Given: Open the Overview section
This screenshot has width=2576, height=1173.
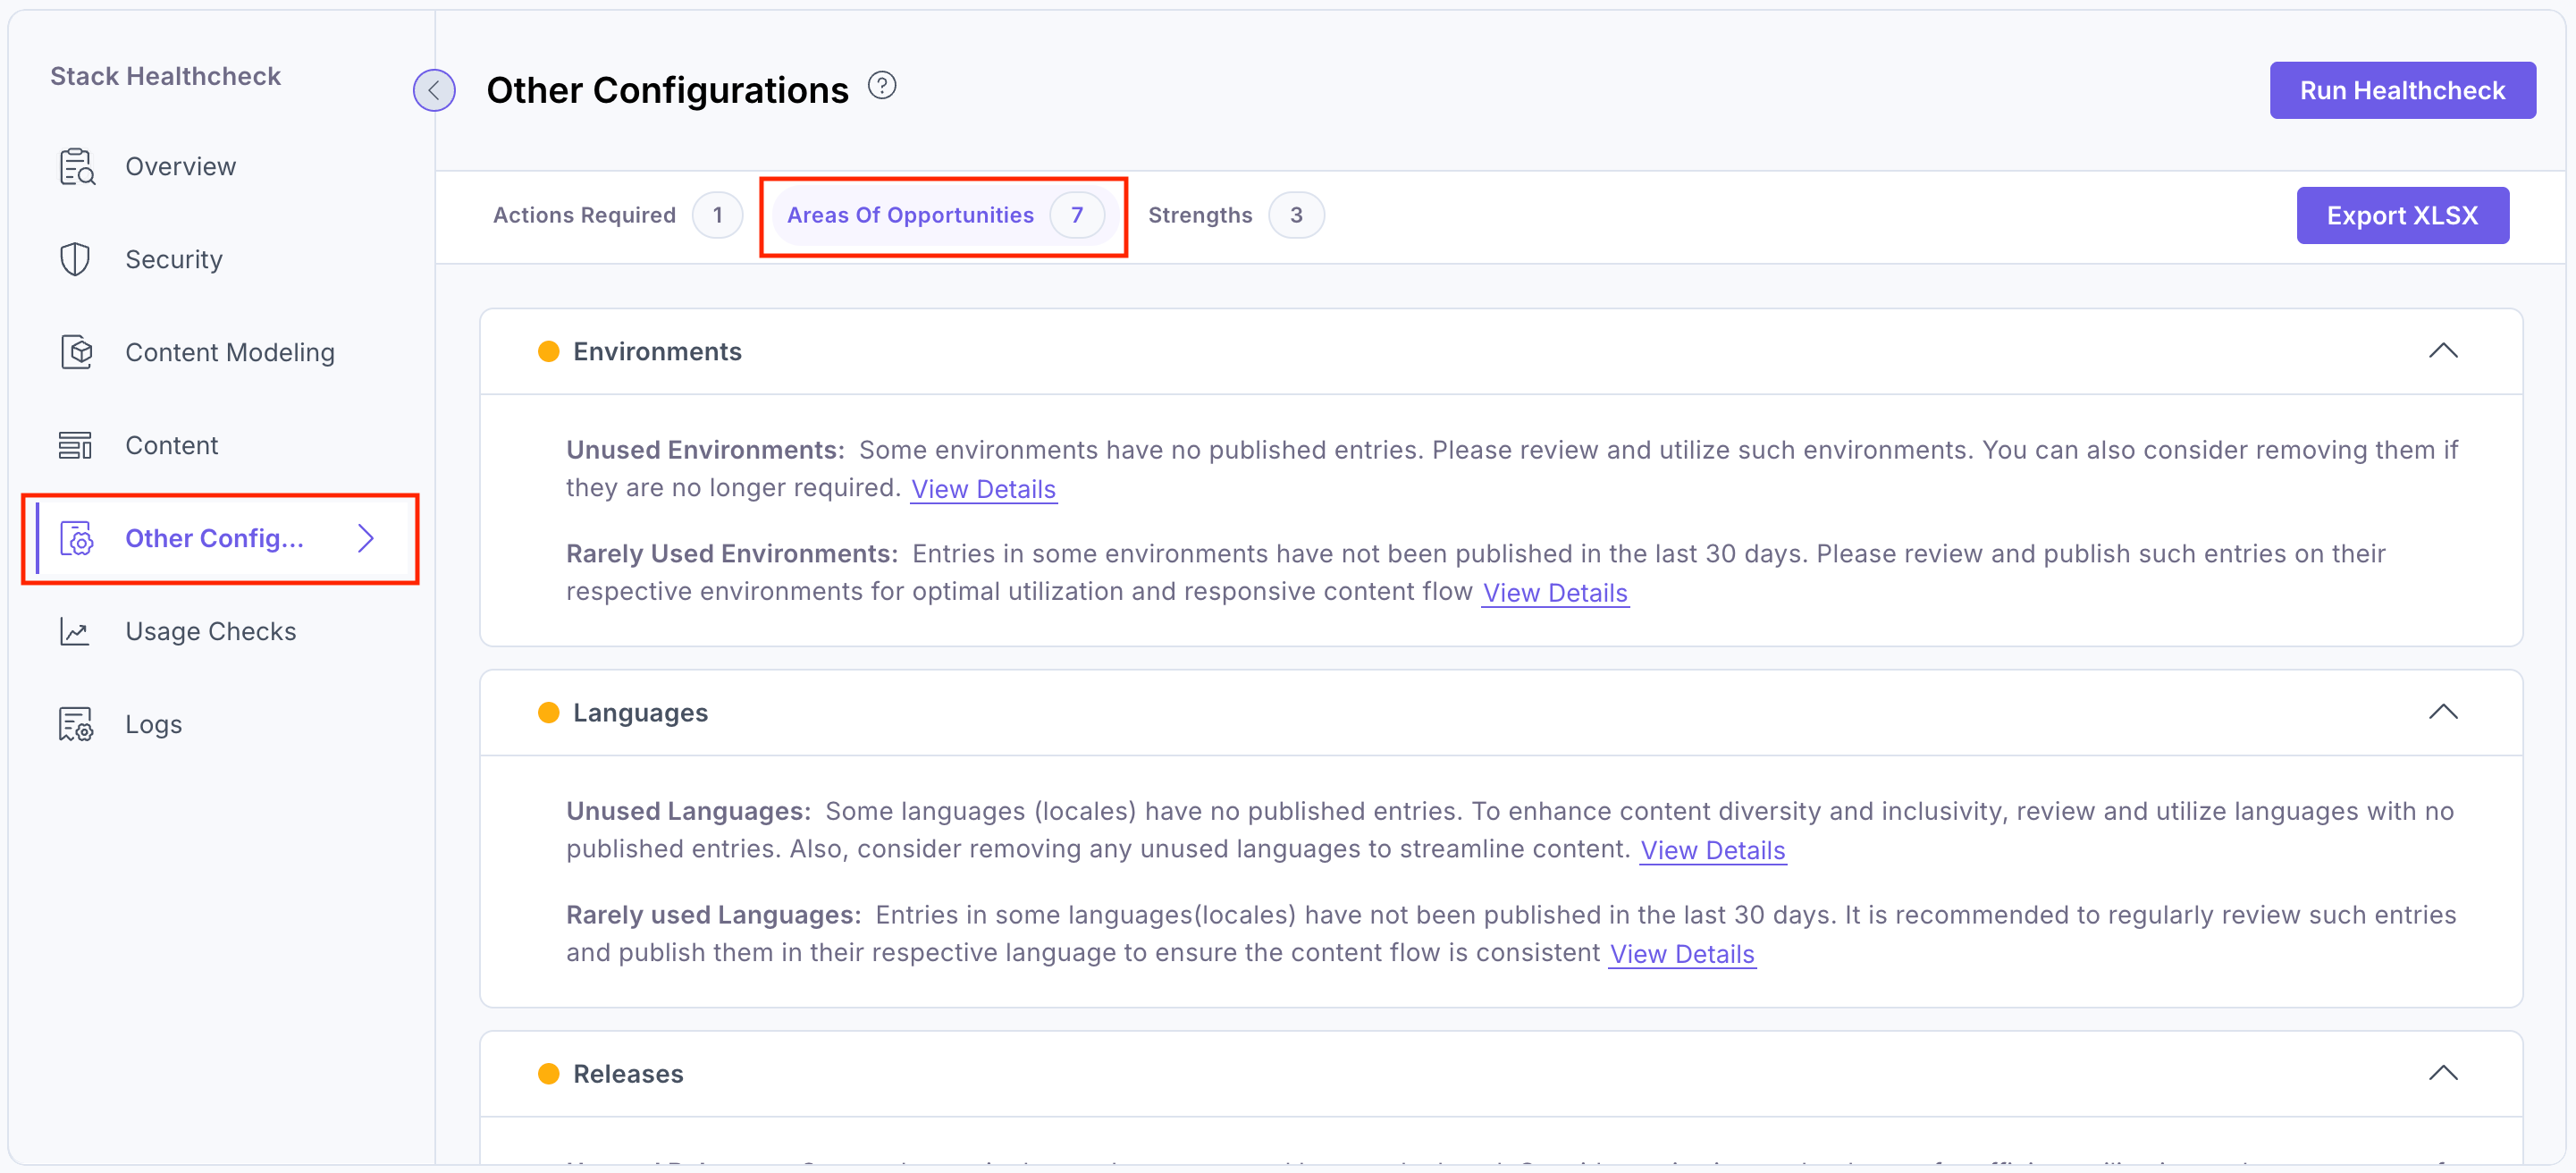Looking at the screenshot, I should pos(180,166).
